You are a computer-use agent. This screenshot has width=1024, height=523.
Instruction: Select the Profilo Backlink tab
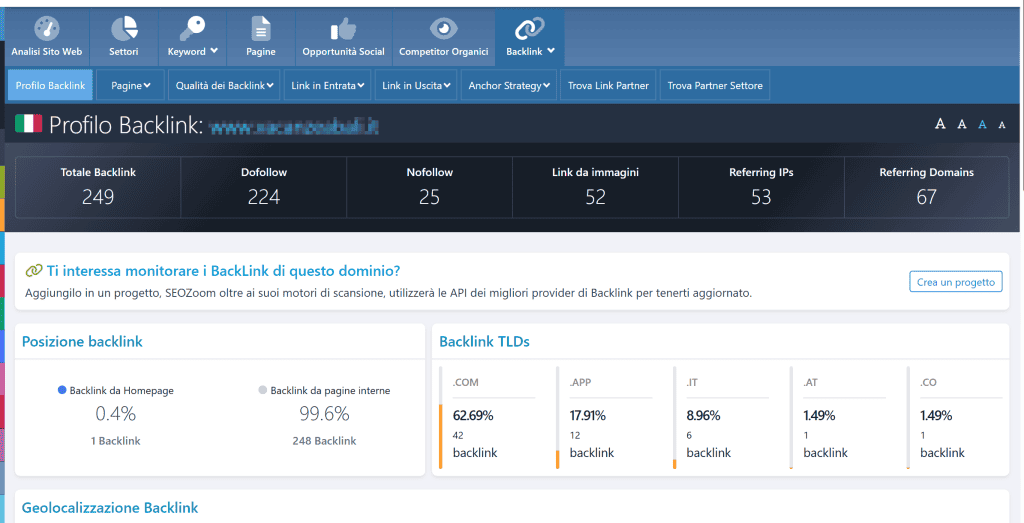(x=50, y=86)
